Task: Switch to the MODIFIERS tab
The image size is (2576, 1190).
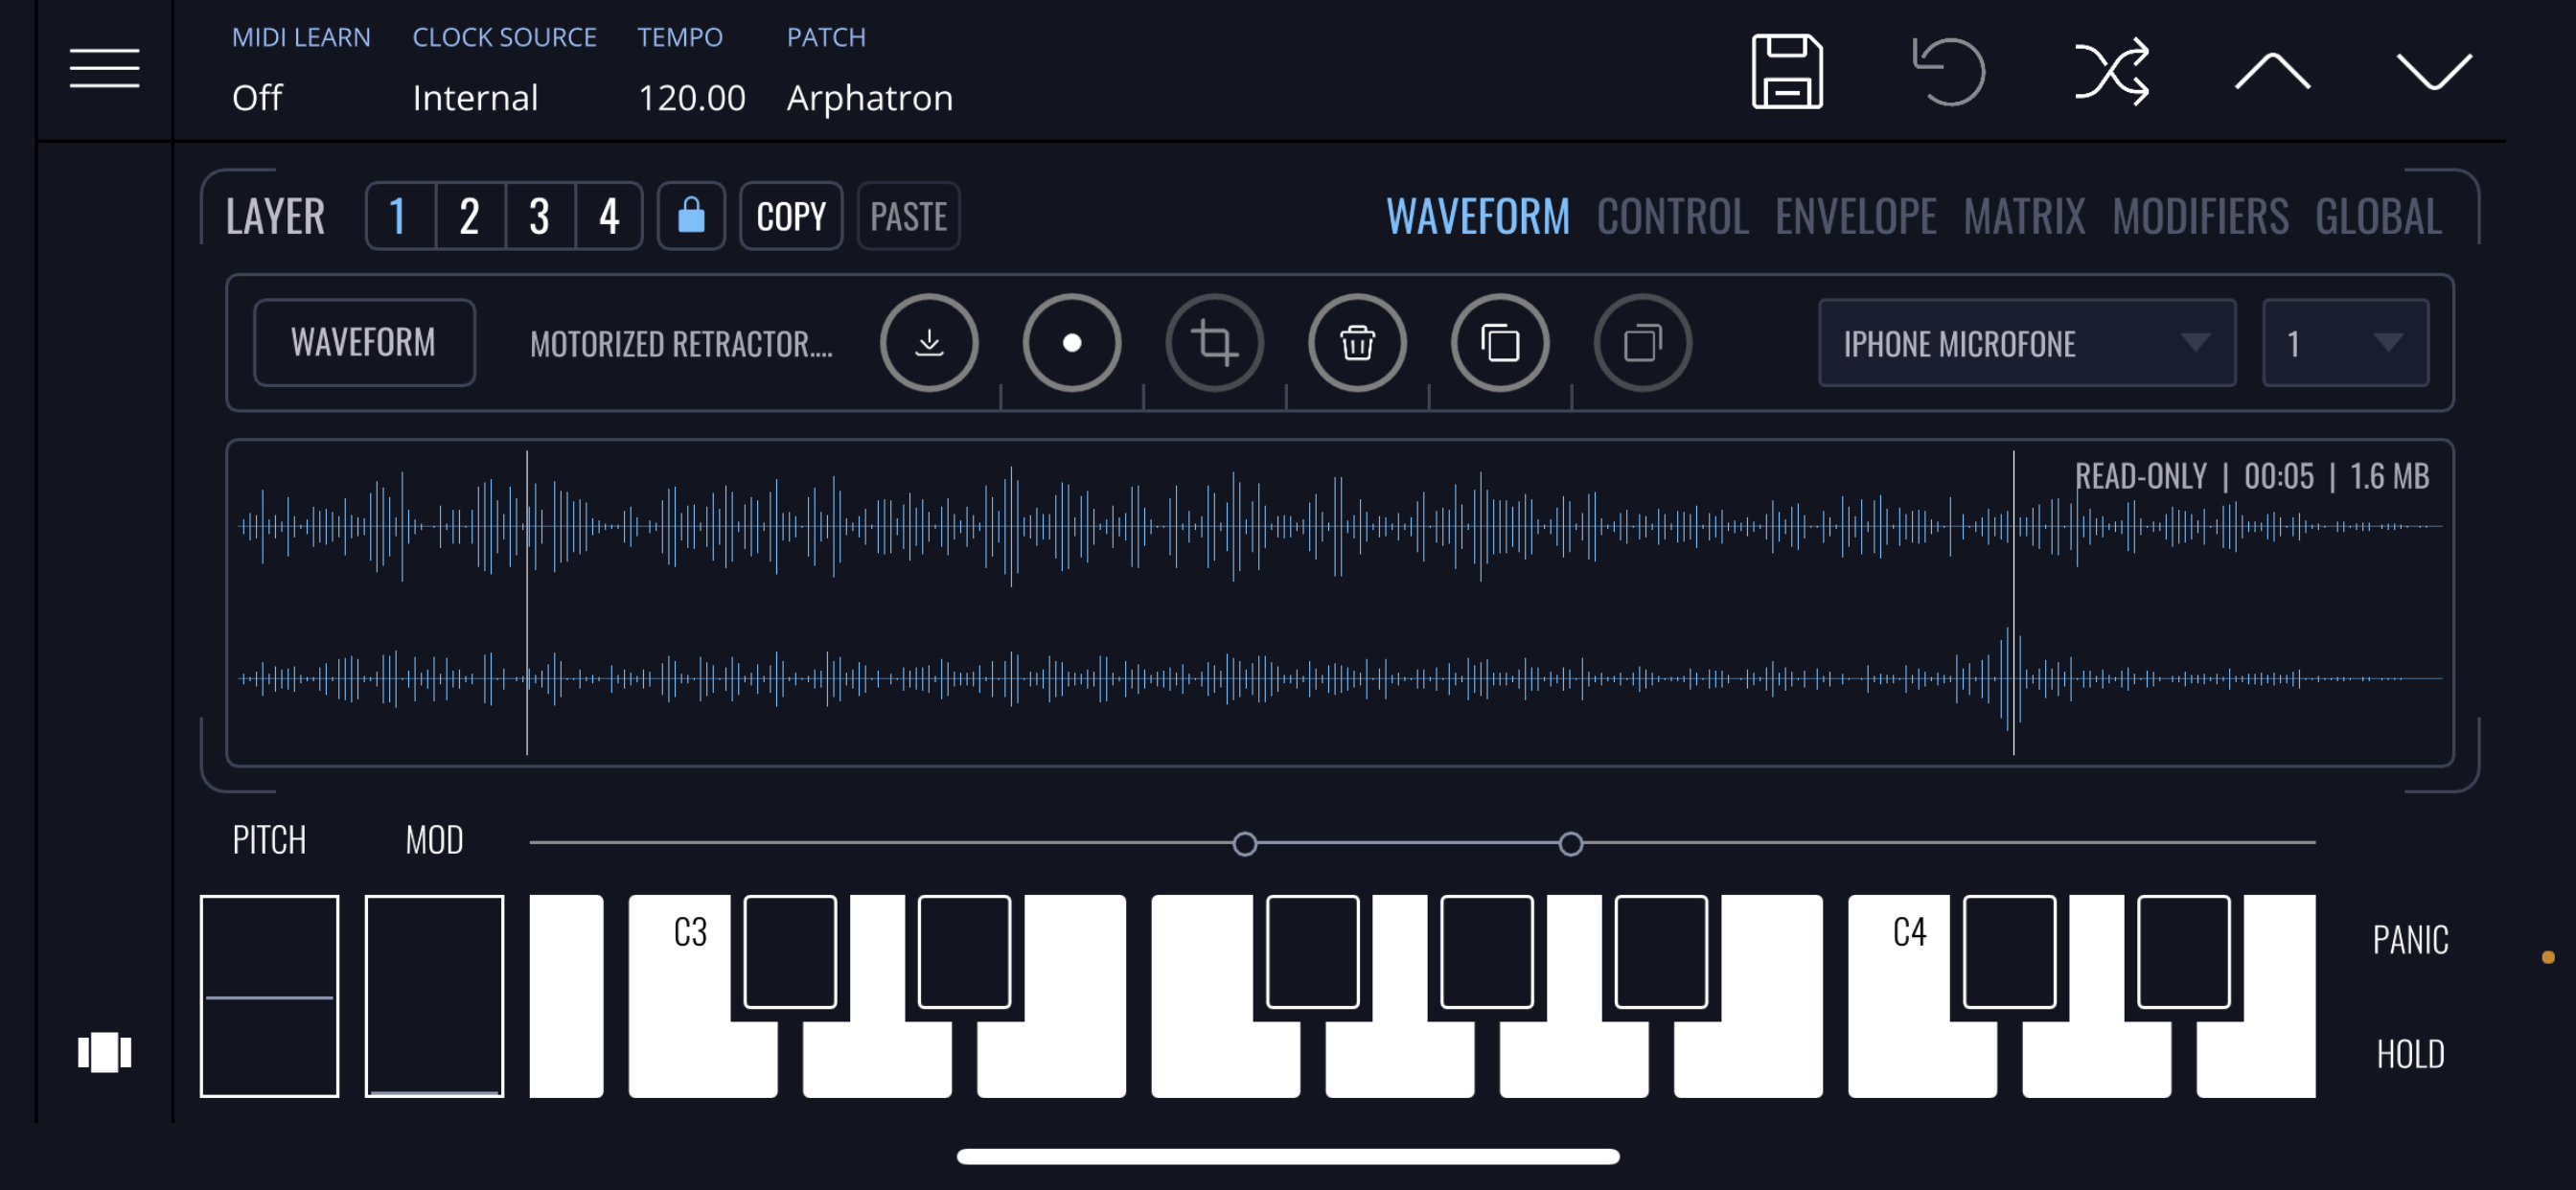Action: tap(2200, 216)
